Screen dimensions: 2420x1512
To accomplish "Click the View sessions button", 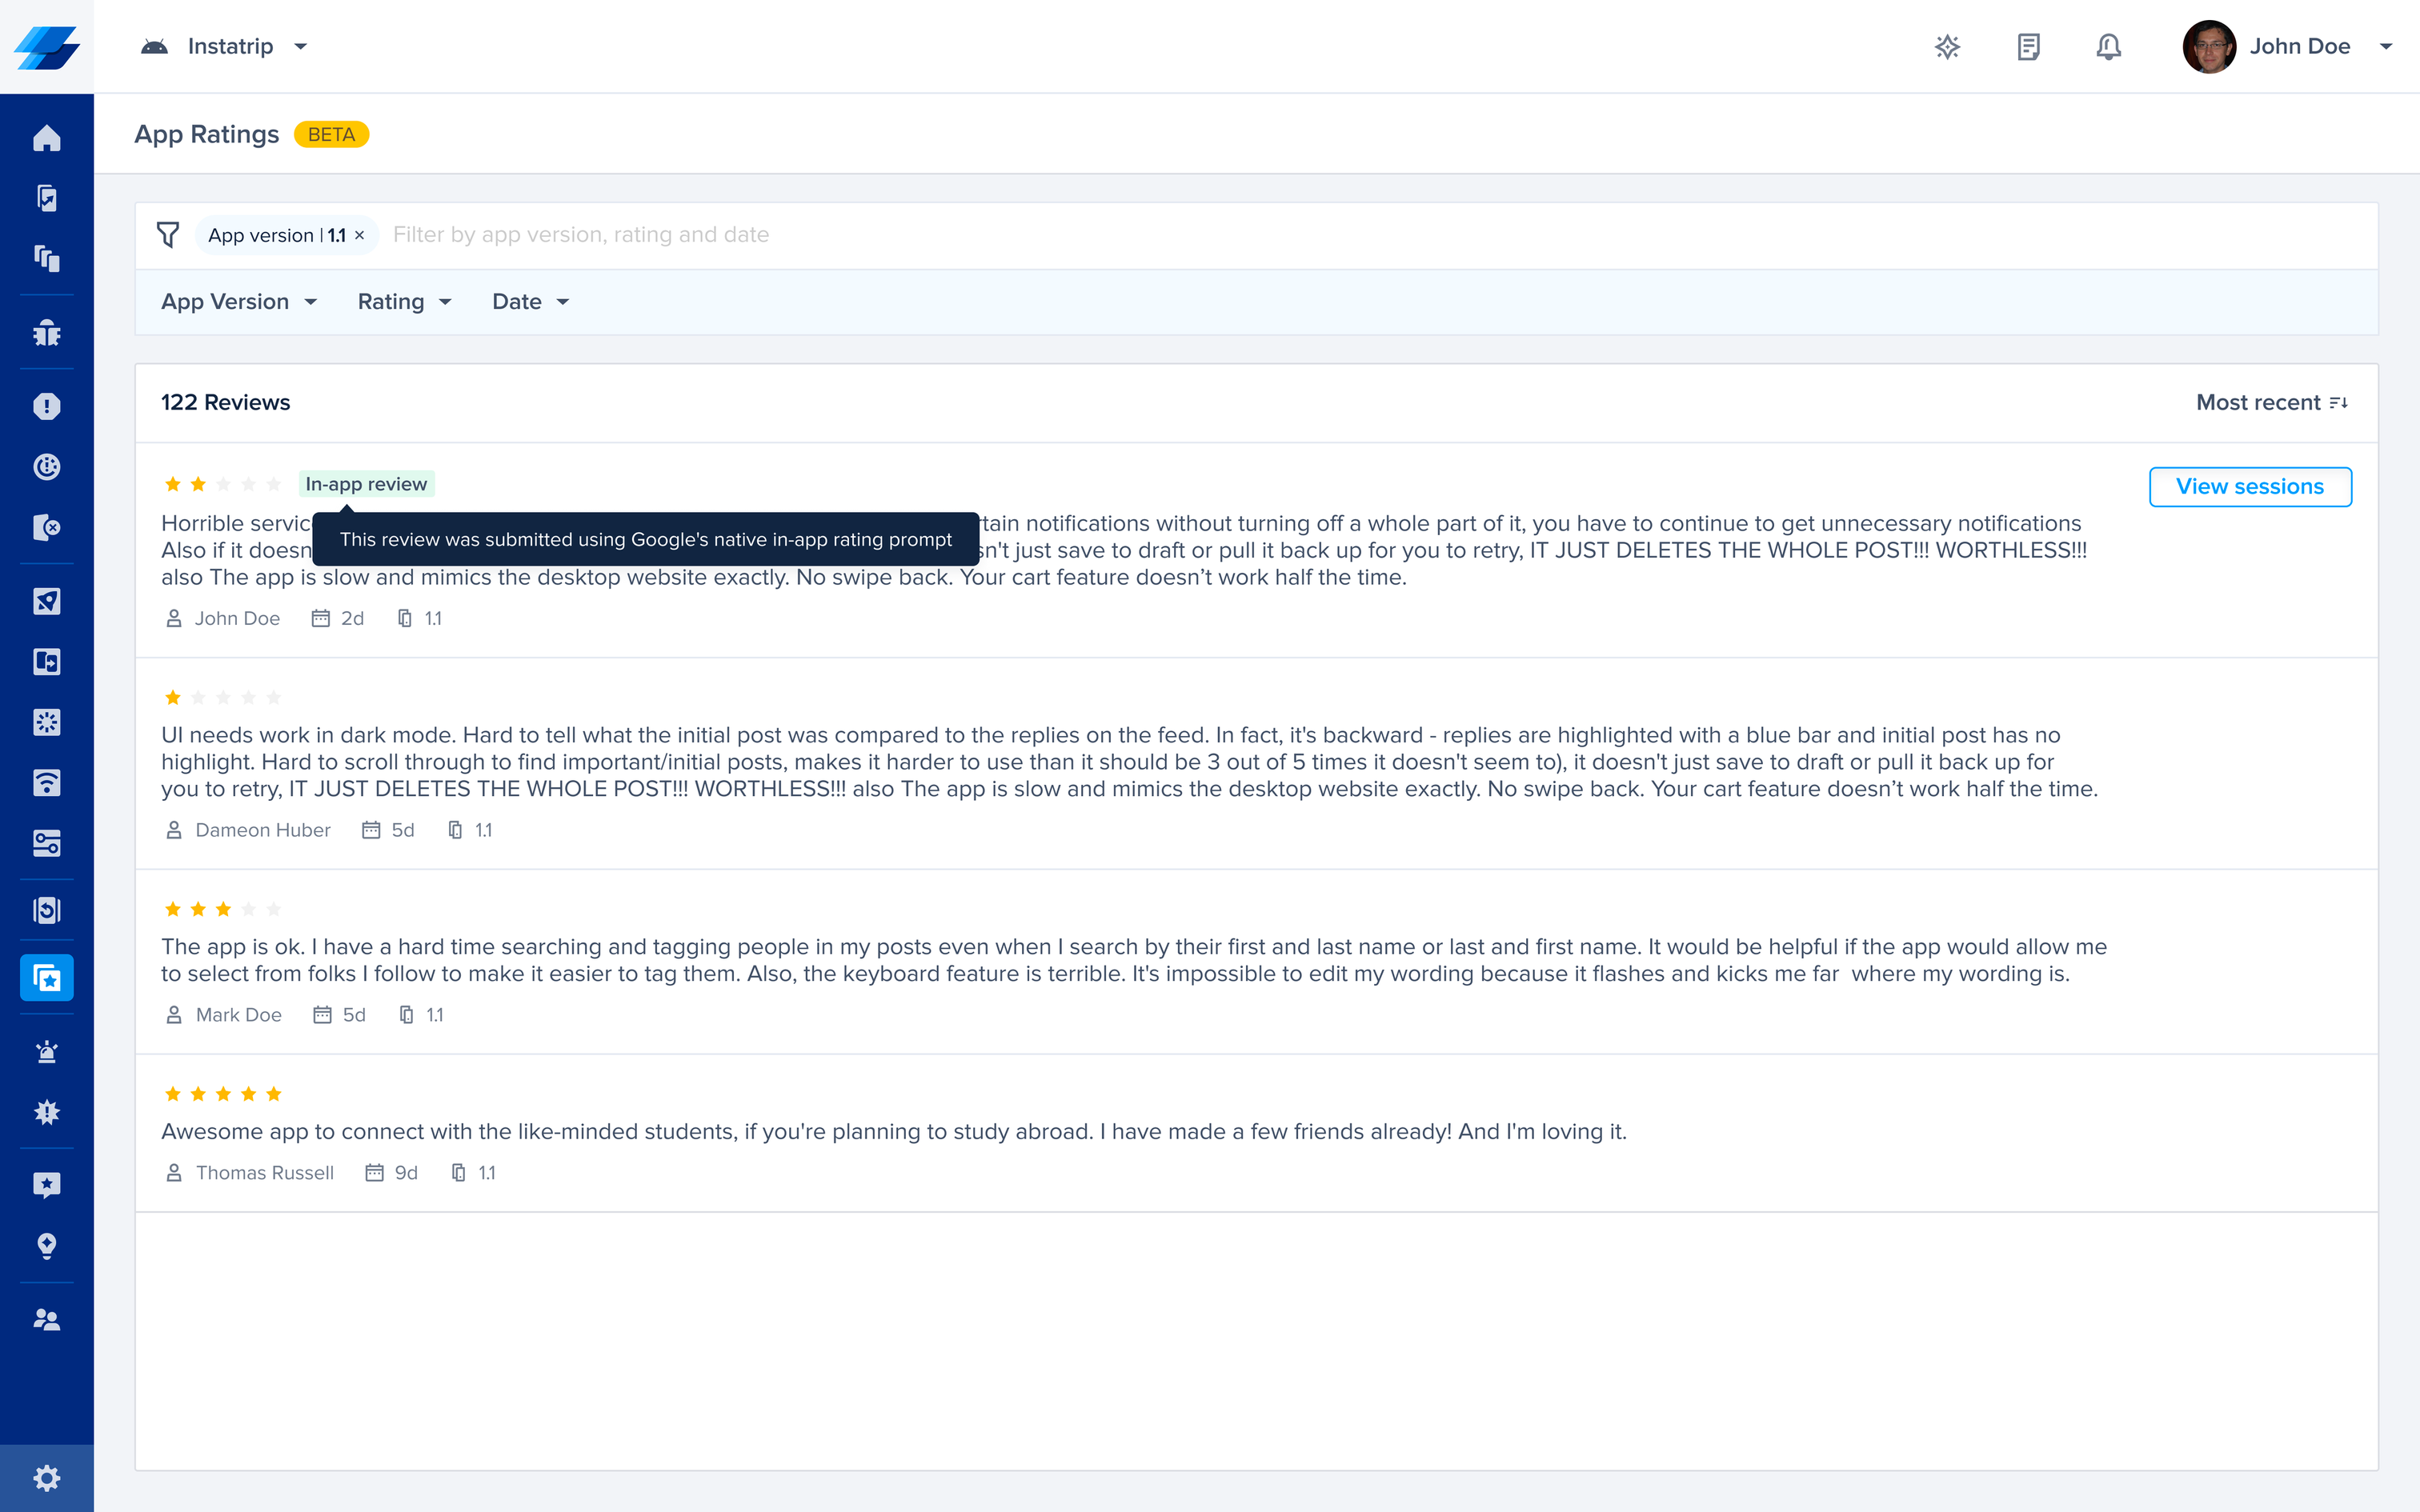I will (2249, 487).
